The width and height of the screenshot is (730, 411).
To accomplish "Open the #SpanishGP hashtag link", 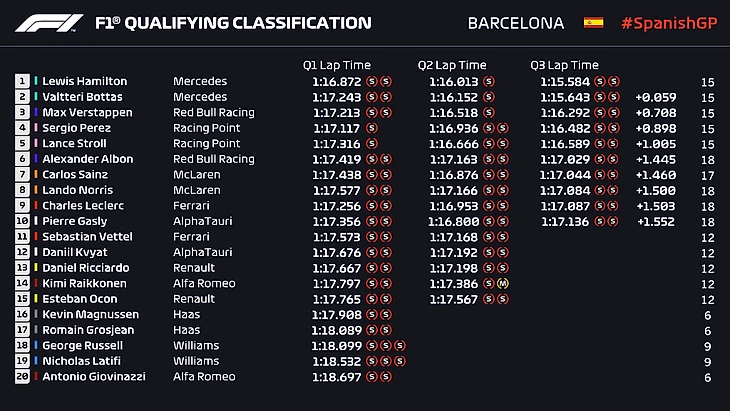I will pyautogui.click(x=668, y=23).
